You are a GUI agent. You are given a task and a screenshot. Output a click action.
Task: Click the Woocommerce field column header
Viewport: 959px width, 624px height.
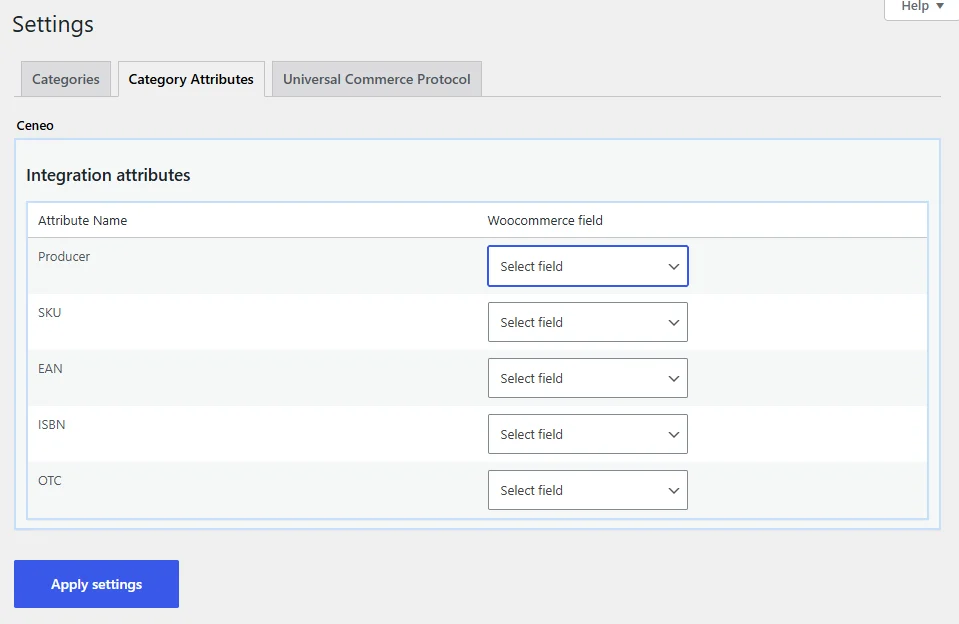pyautogui.click(x=545, y=220)
